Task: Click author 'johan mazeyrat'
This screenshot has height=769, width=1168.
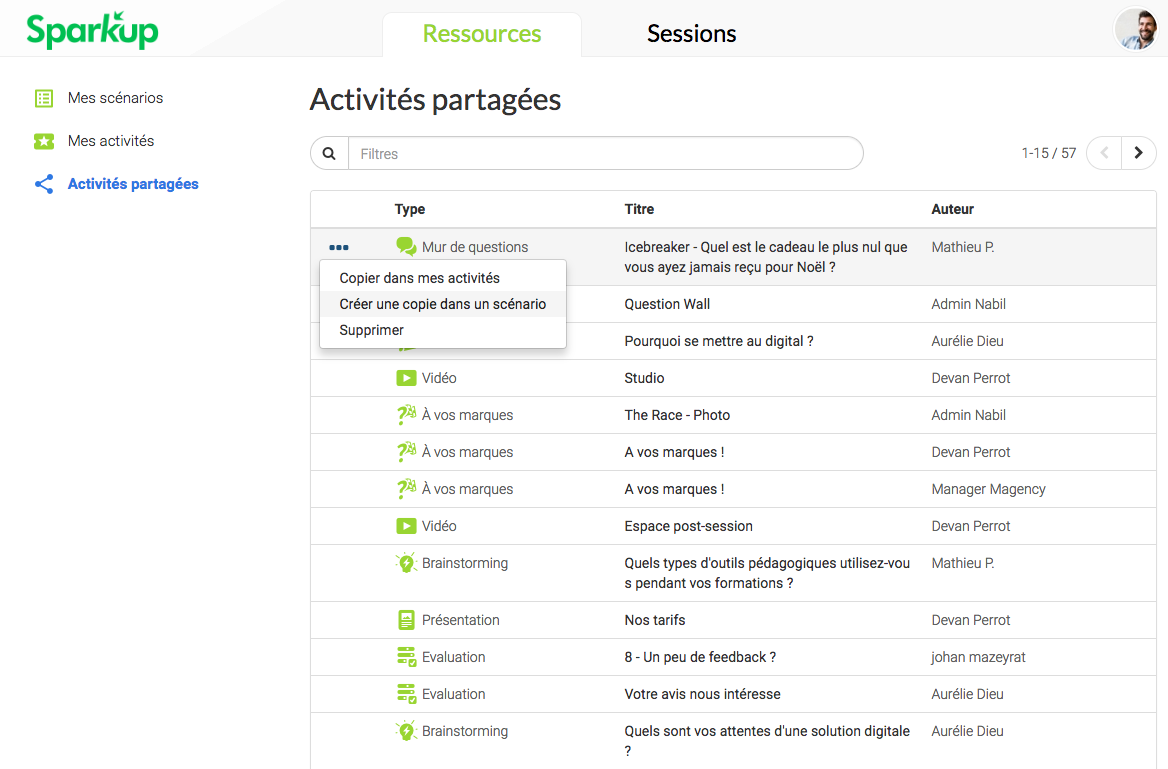Action: click(x=978, y=657)
